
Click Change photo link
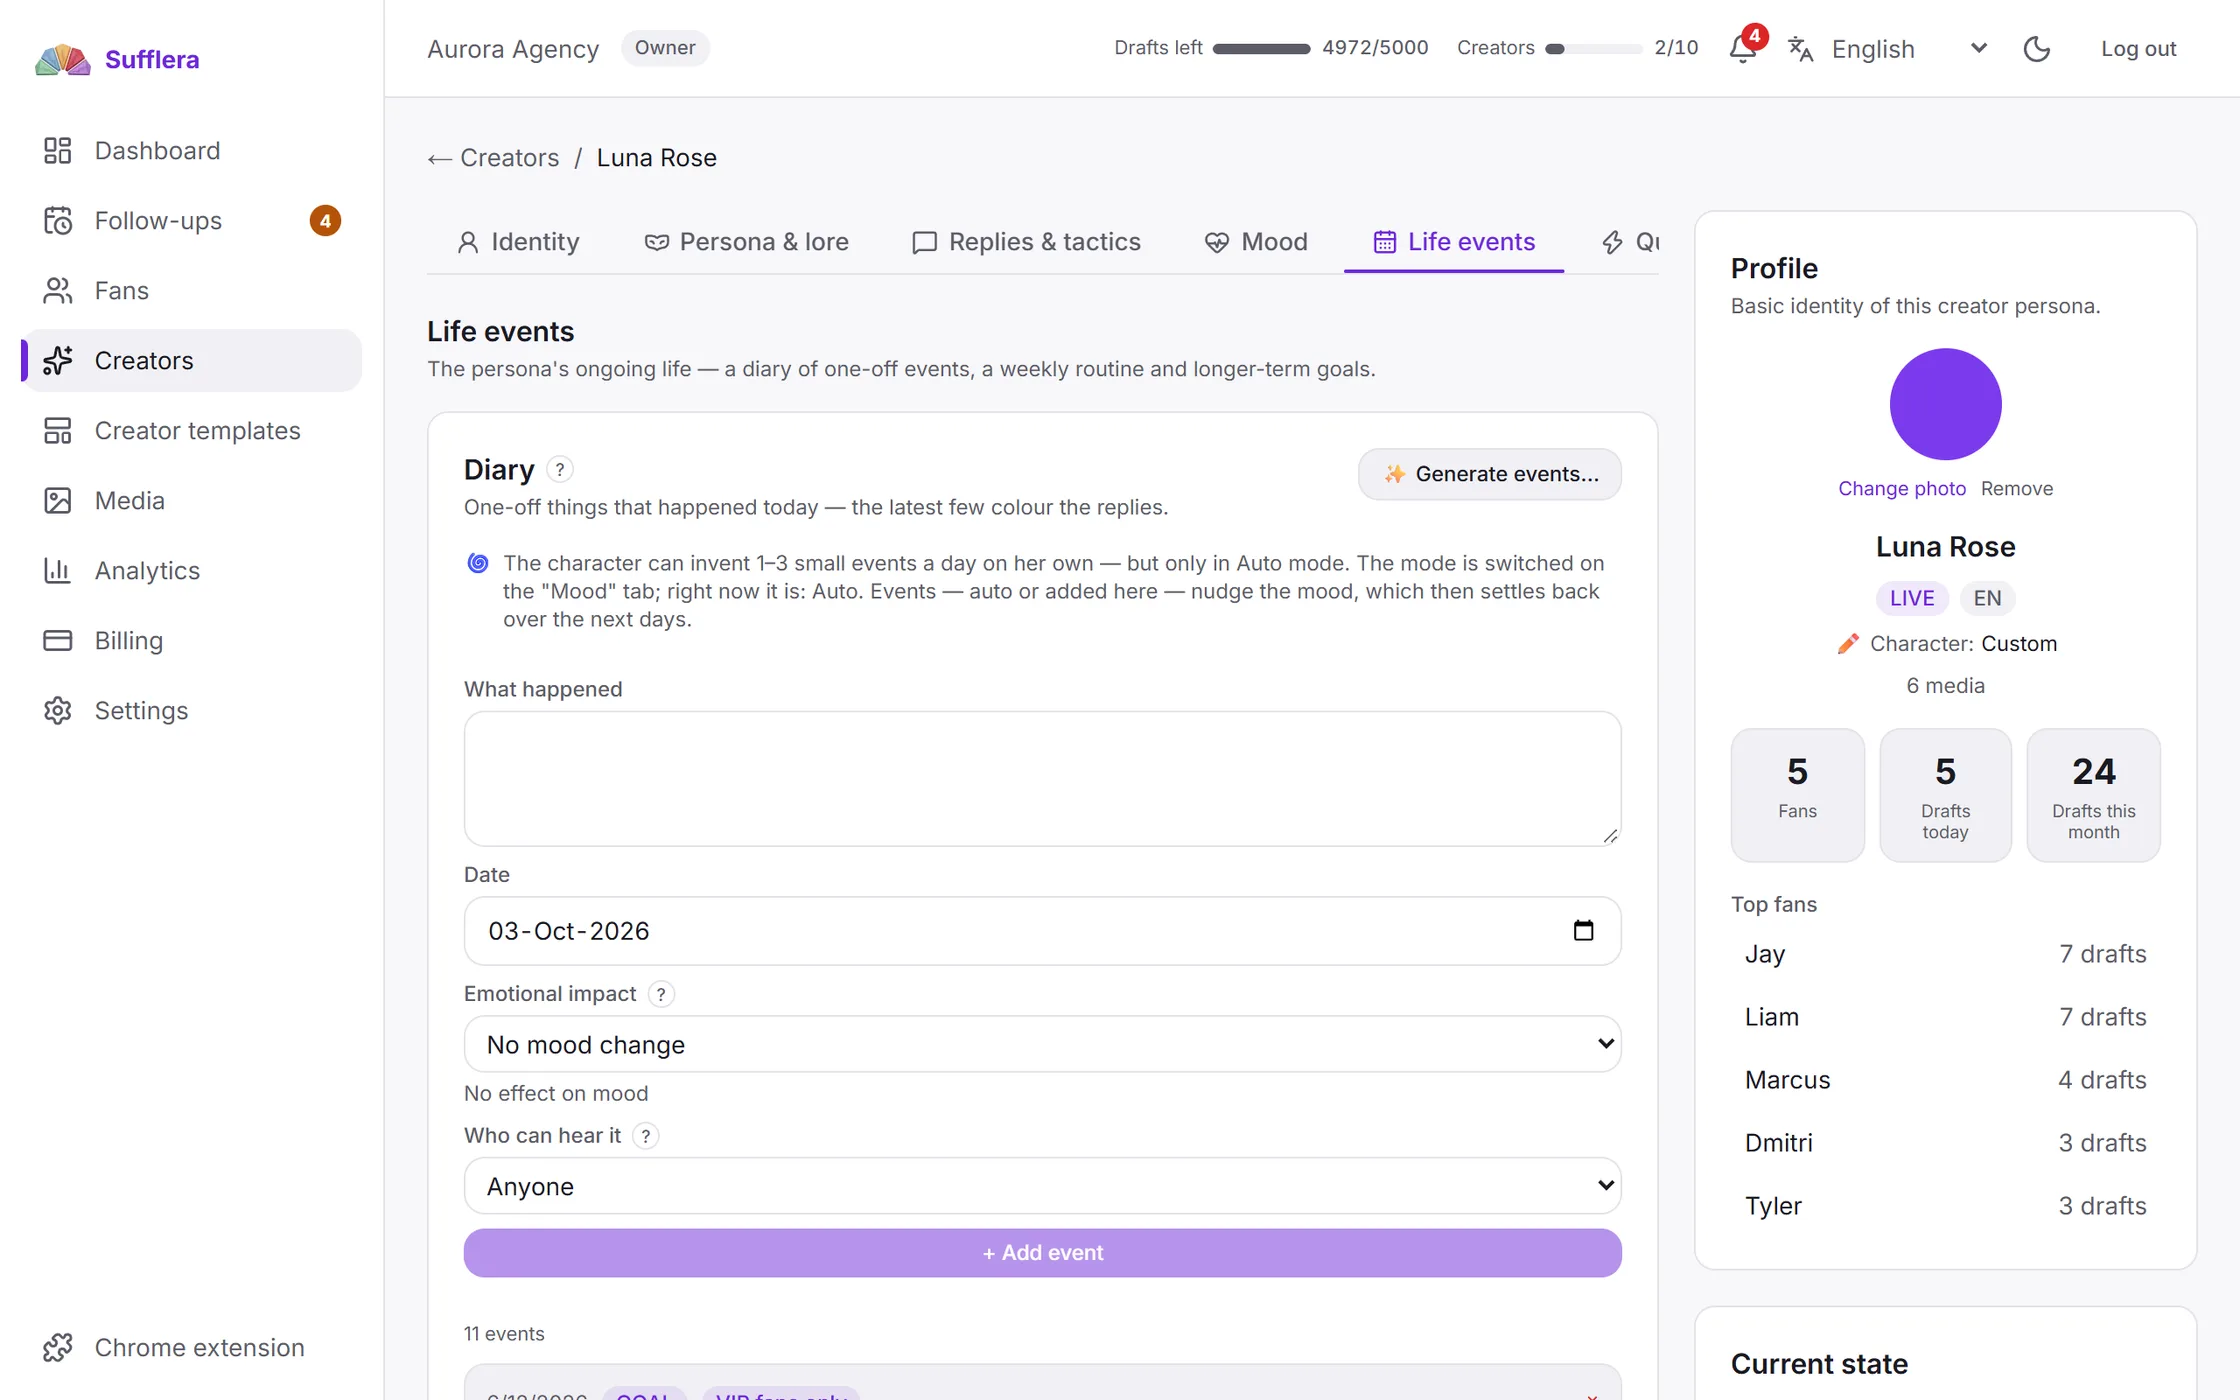pos(1901,488)
